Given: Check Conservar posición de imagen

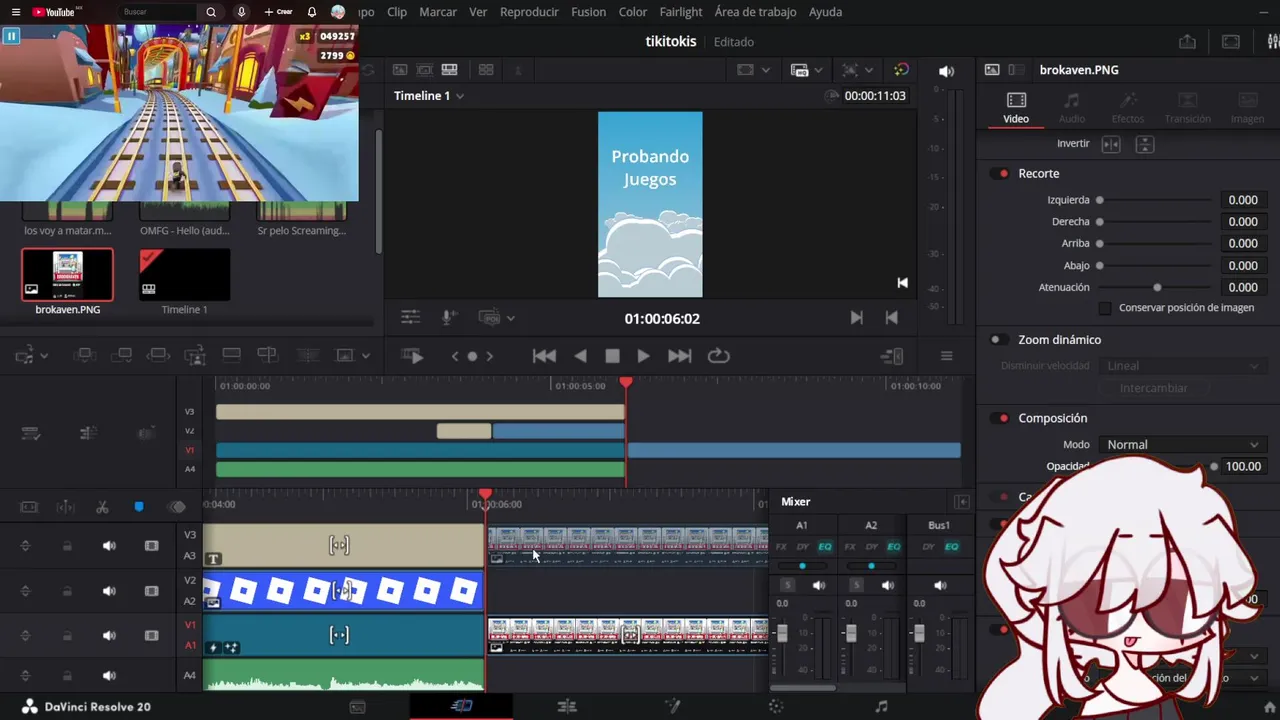Looking at the screenshot, I should 1105,308.
